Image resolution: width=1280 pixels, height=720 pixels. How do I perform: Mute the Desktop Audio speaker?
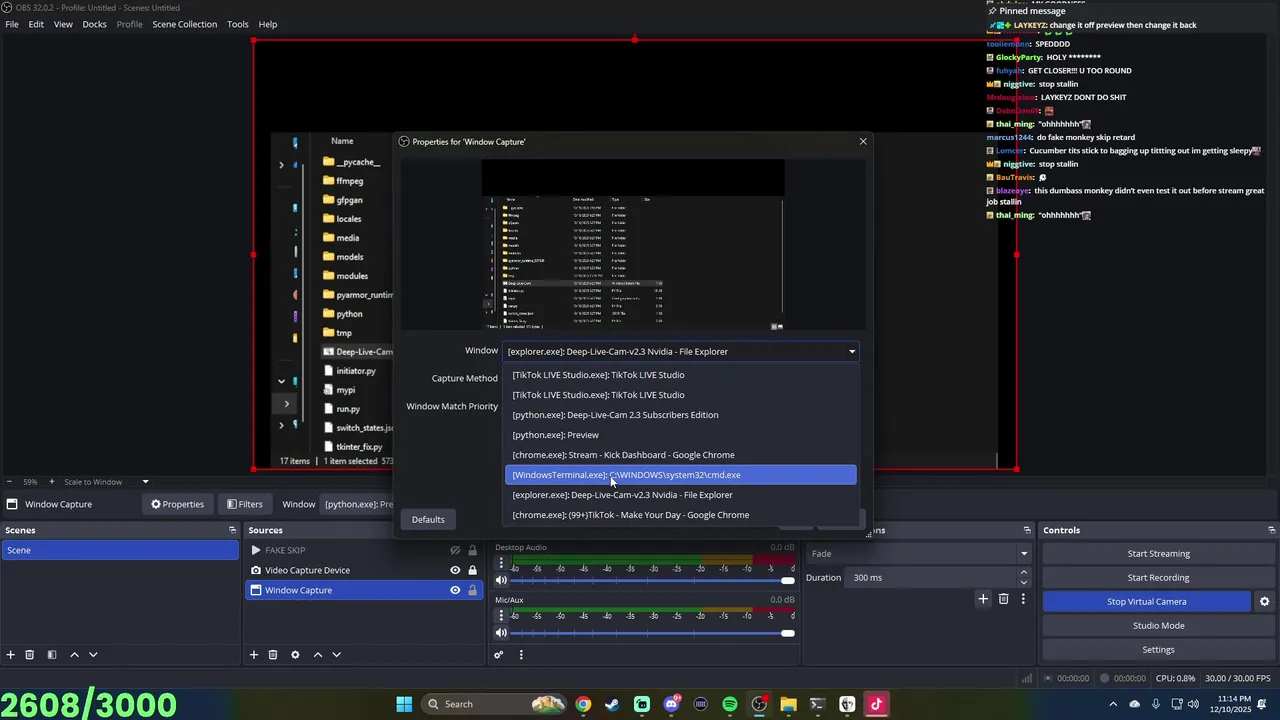point(501,581)
